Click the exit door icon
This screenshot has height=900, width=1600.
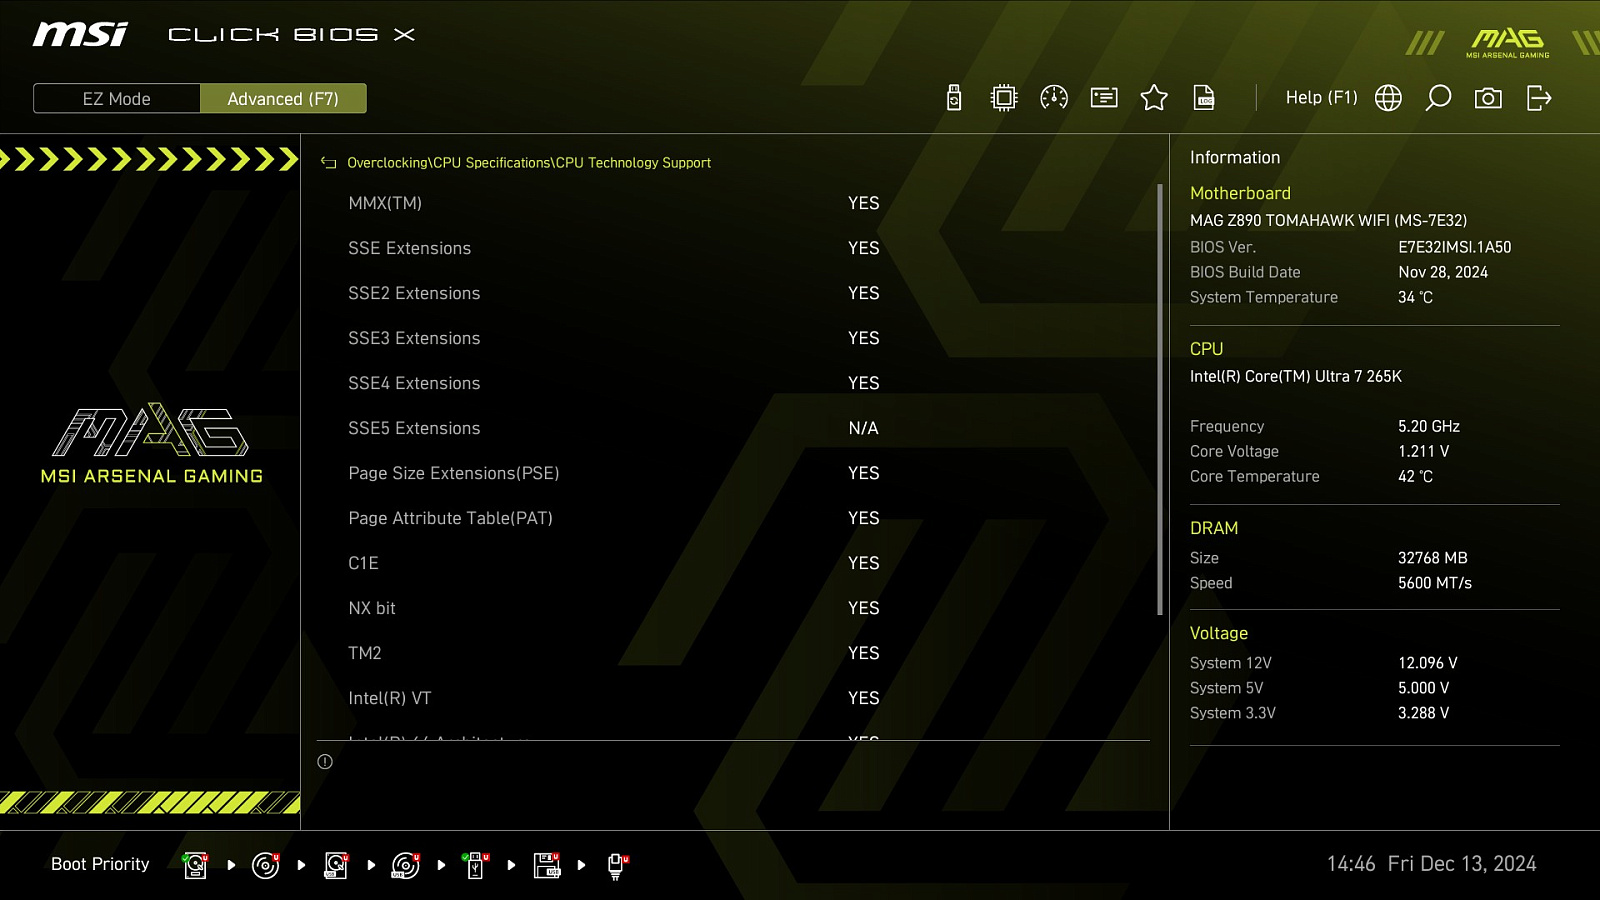tap(1539, 97)
